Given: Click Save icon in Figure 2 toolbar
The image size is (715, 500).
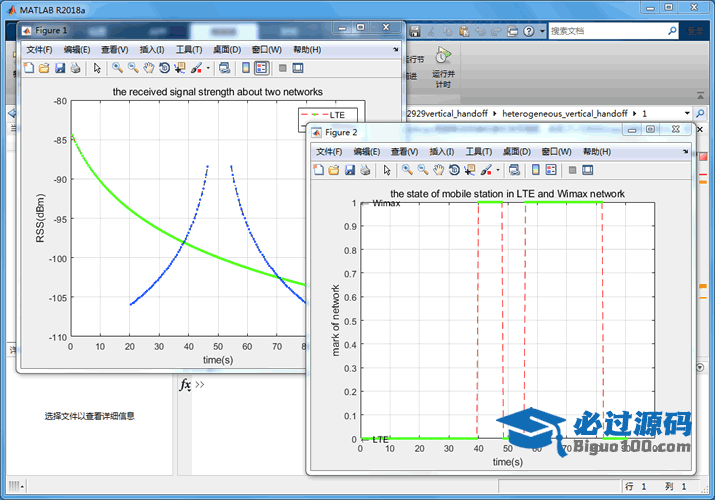Looking at the screenshot, I should (350, 170).
